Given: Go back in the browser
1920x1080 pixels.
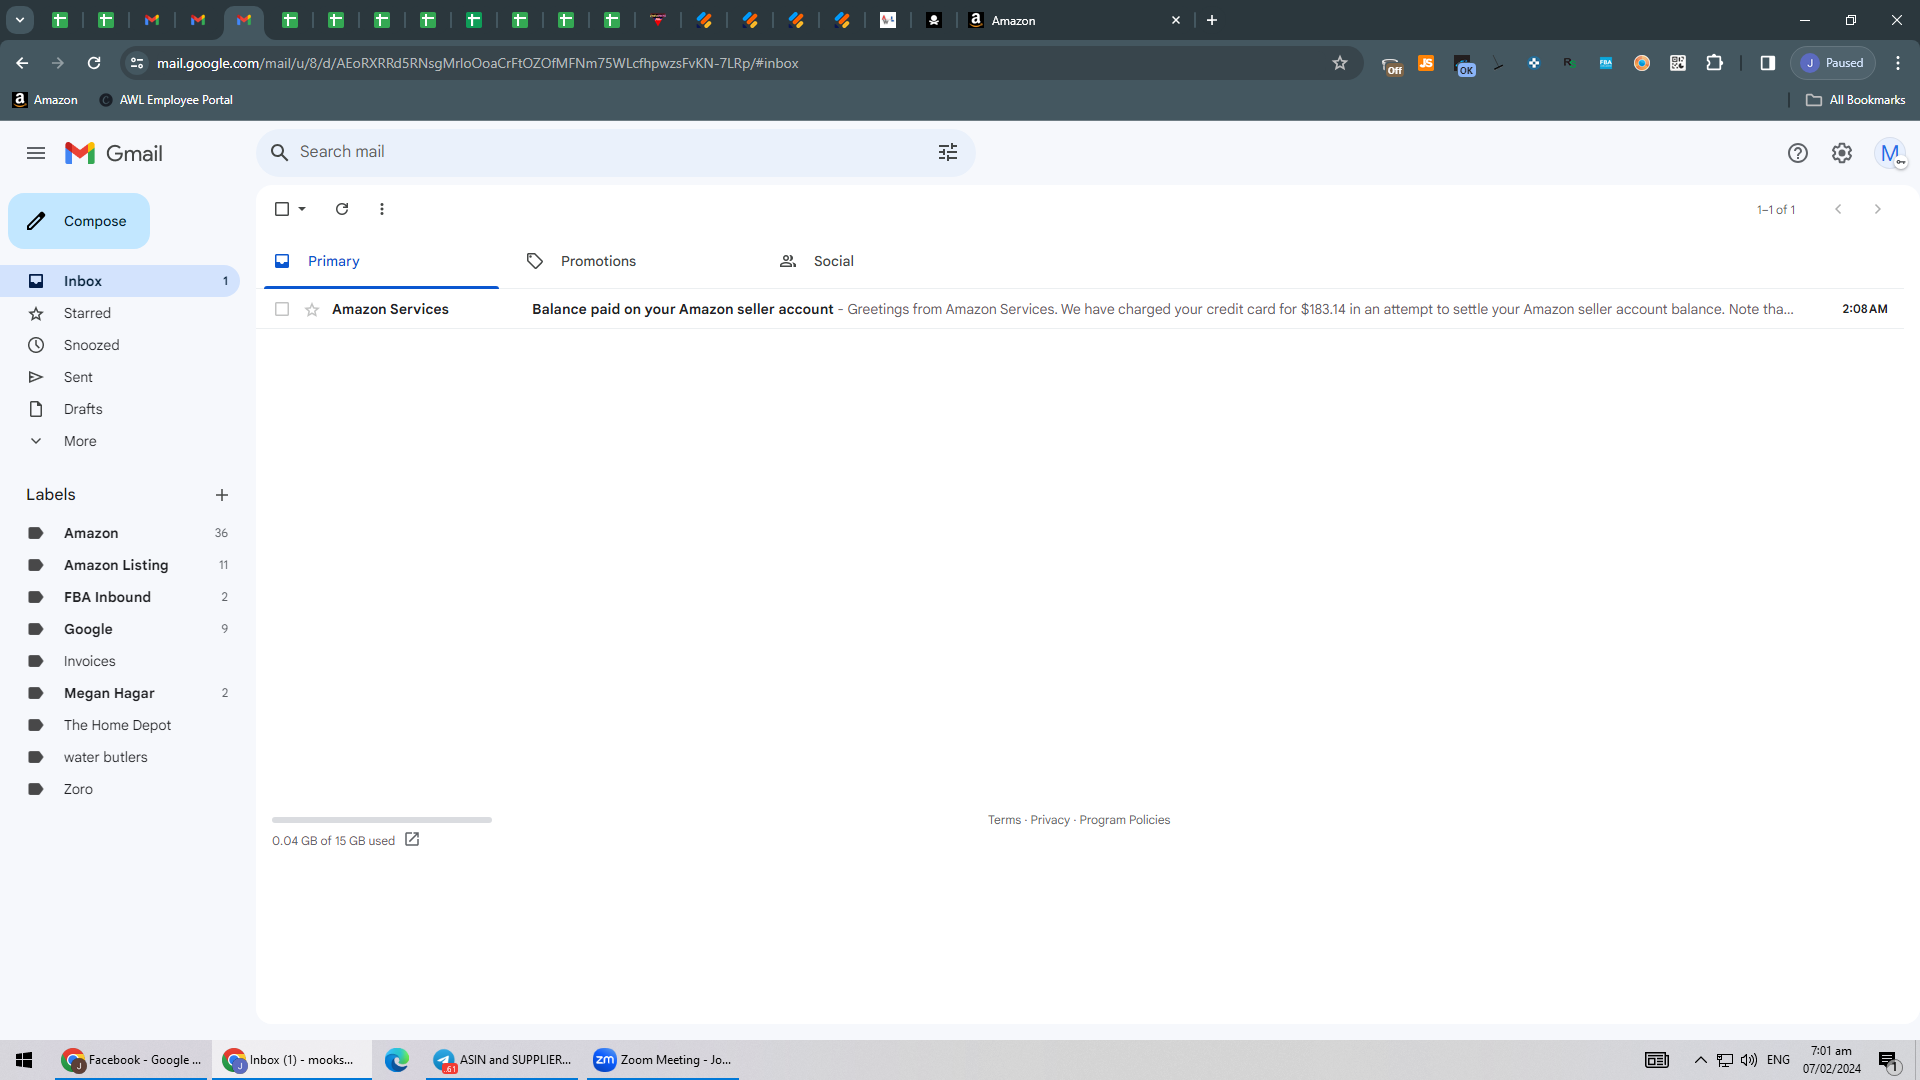Looking at the screenshot, I should click(22, 63).
